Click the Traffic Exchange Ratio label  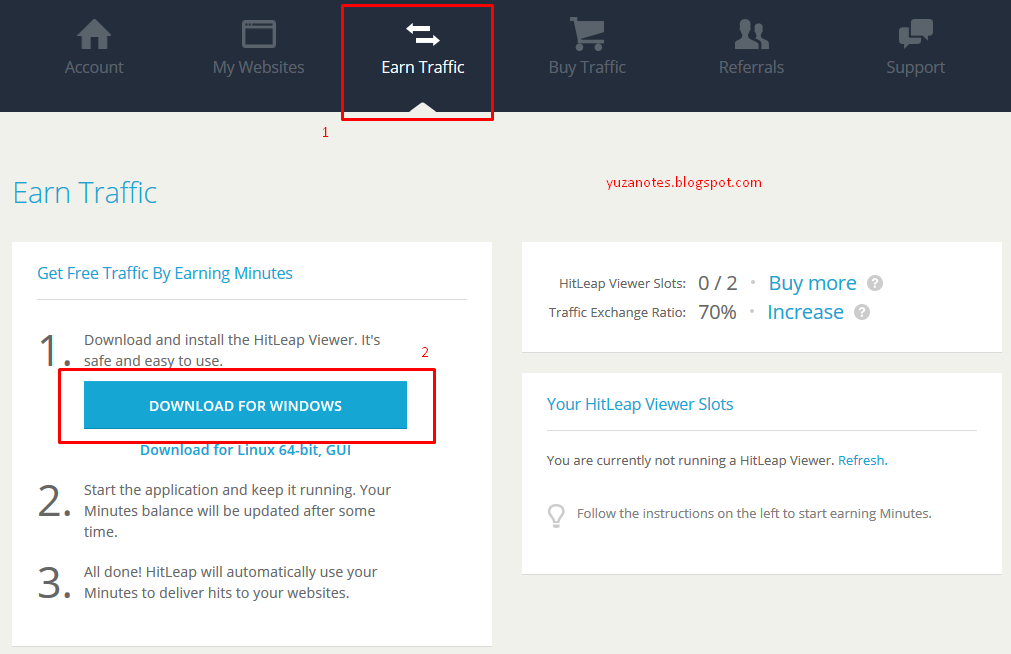[x=617, y=313]
